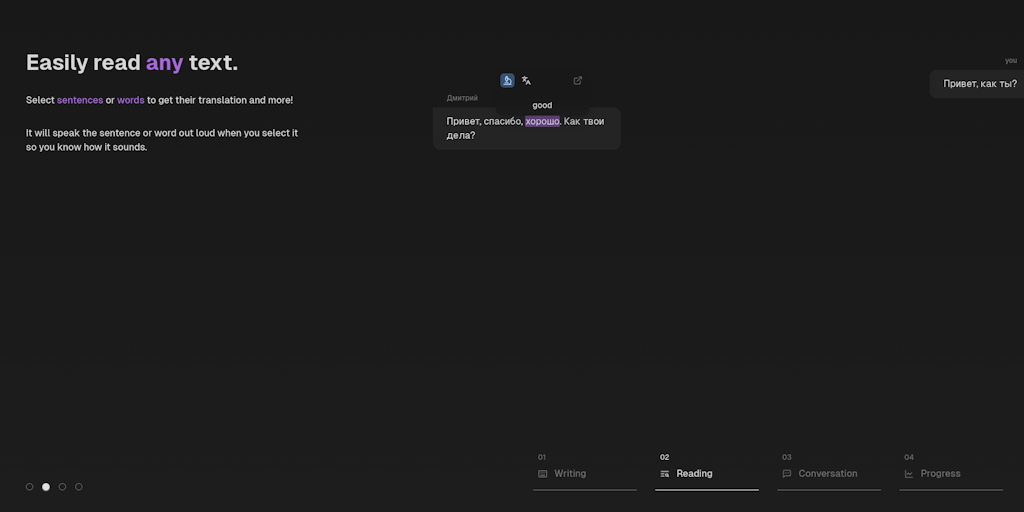This screenshot has width=1024, height=512.
Task: Open the external link icon in popup
Action: [577, 80]
